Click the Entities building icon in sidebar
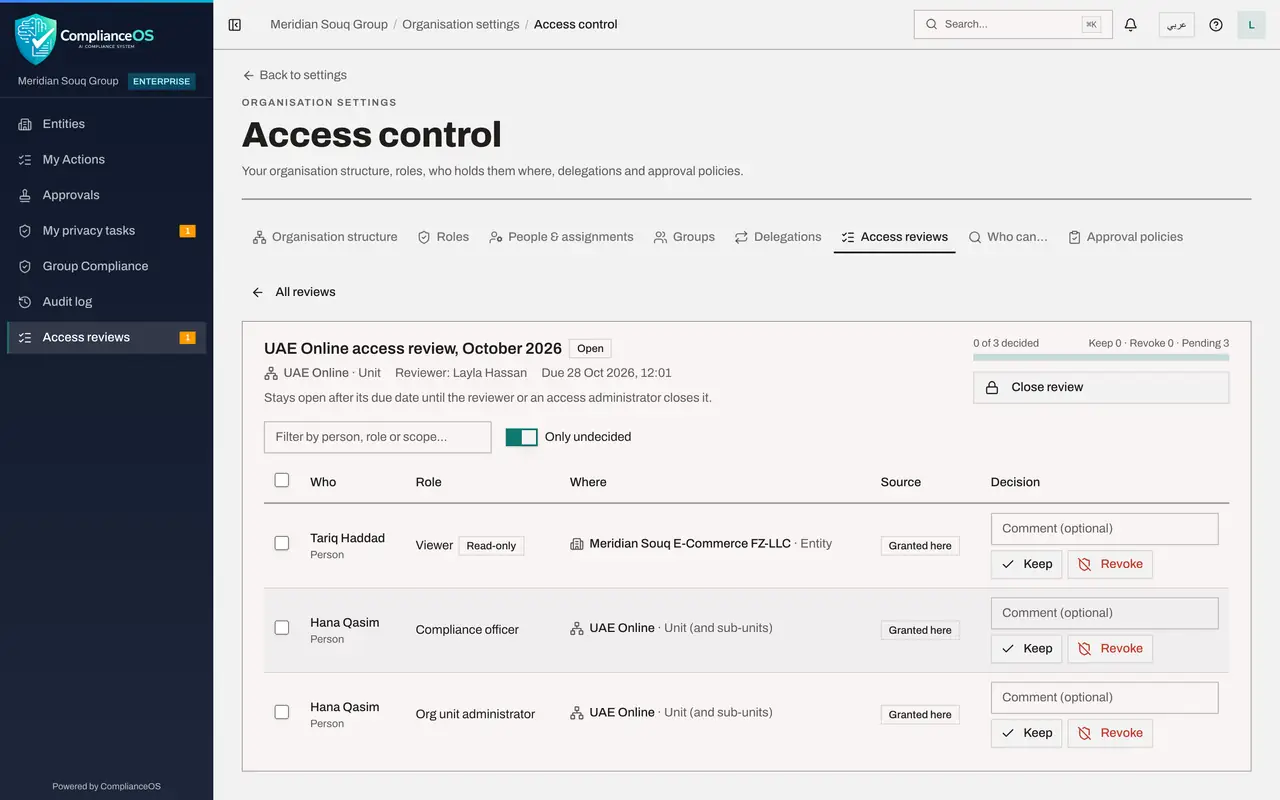1280x800 pixels. pyautogui.click(x=25, y=124)
